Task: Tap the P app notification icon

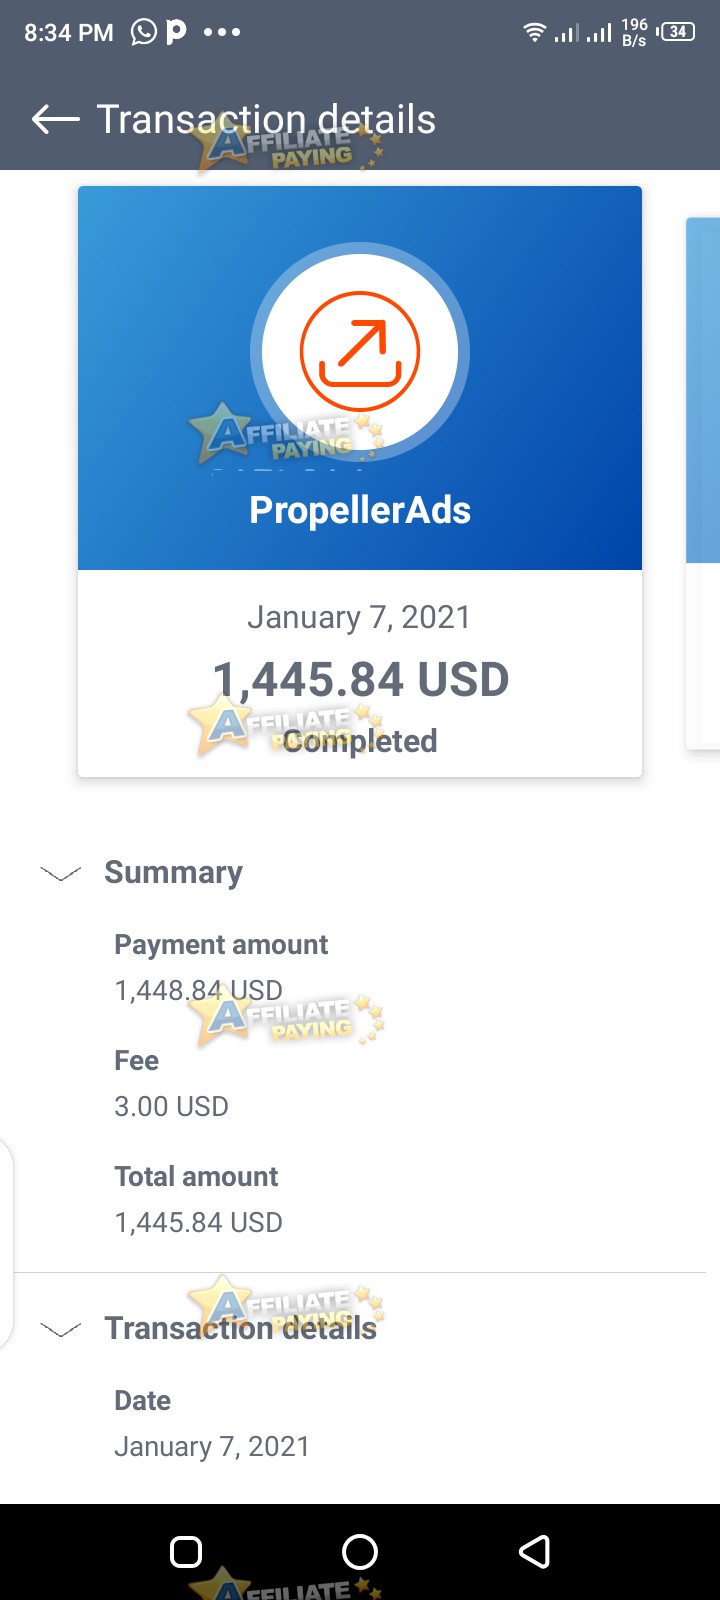Action: click(x=176, y=32)
